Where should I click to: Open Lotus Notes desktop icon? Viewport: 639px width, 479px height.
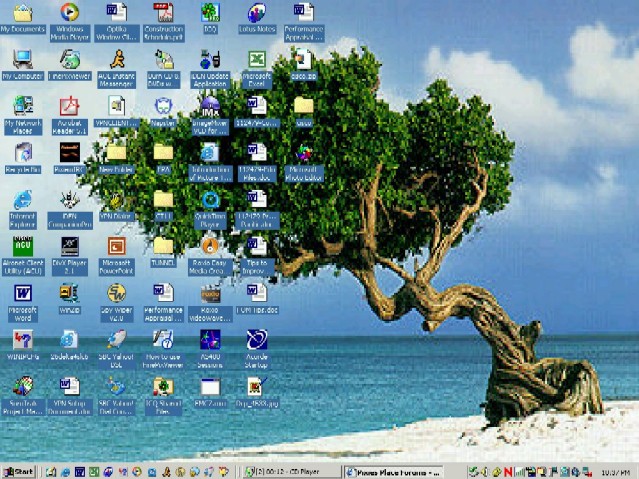pos(257,14)
